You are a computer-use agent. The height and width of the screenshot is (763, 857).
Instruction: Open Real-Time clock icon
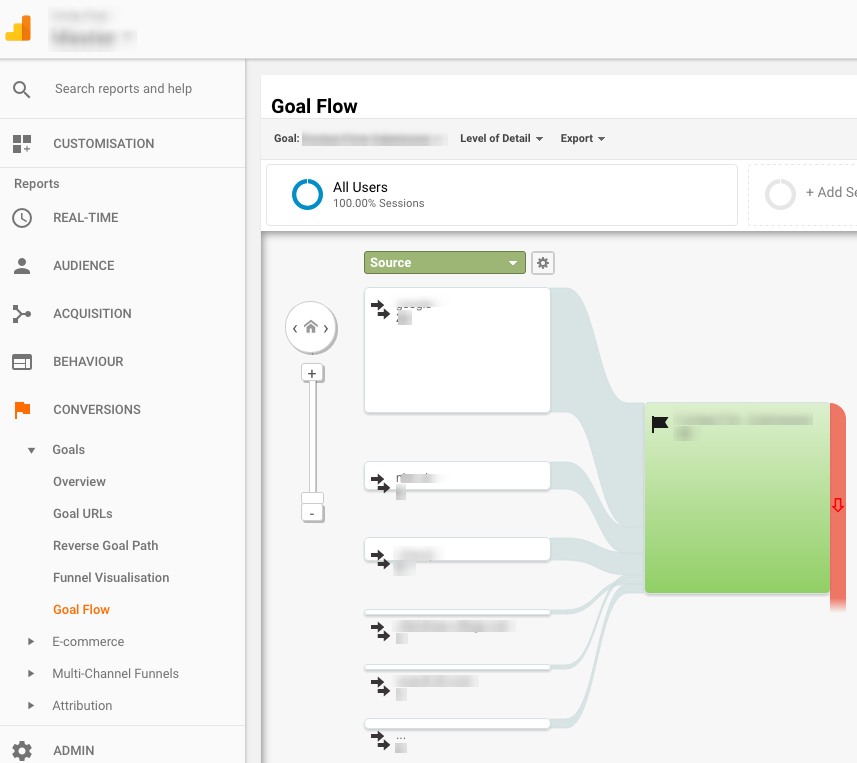[22, 217]
